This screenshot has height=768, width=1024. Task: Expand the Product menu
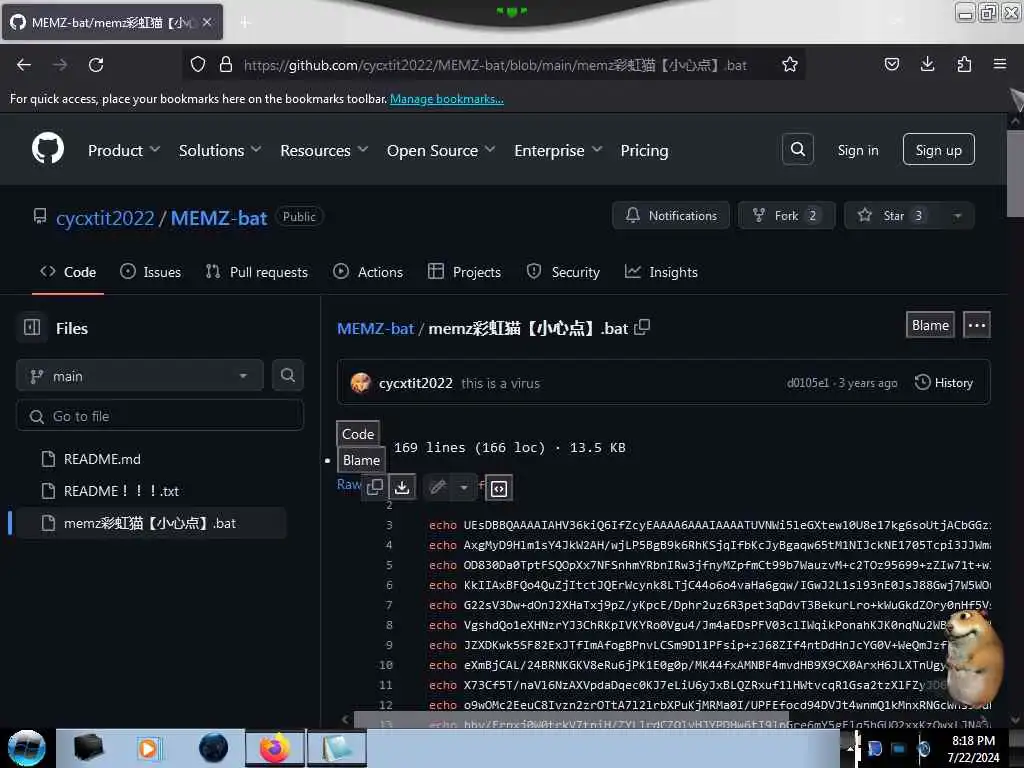124,150
